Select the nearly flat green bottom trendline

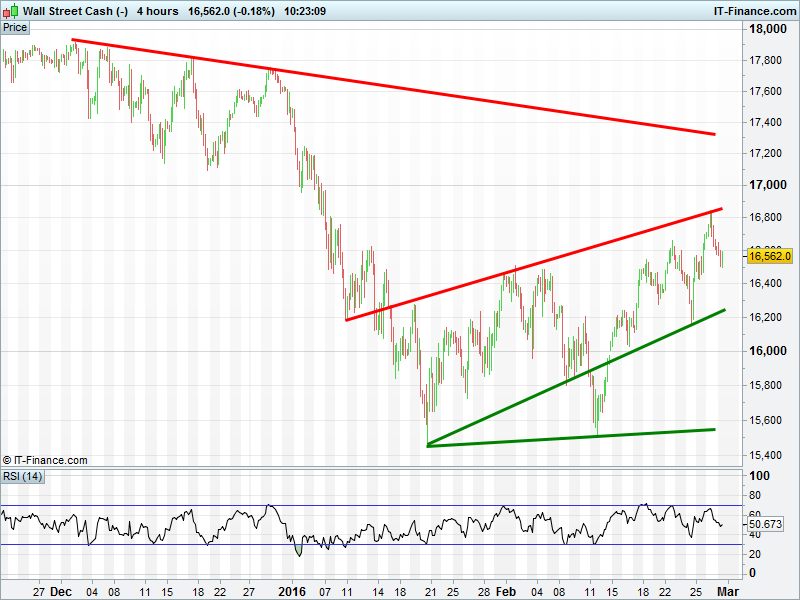pyautogui.click(x=570, y=437)
